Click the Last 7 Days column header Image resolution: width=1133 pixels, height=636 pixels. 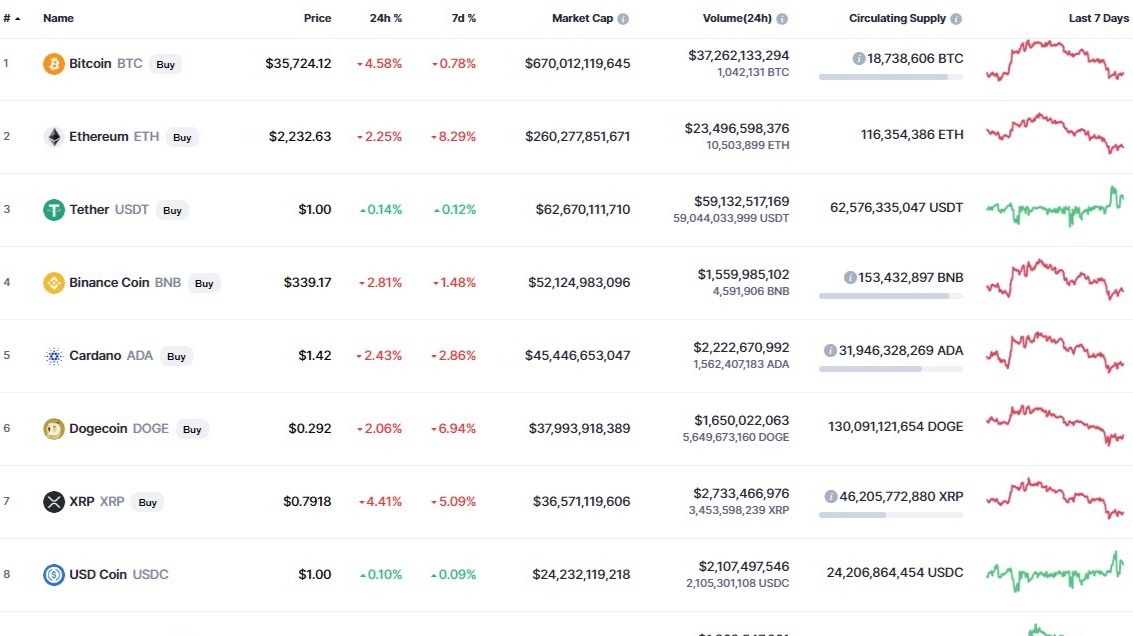pos(1098,17)
